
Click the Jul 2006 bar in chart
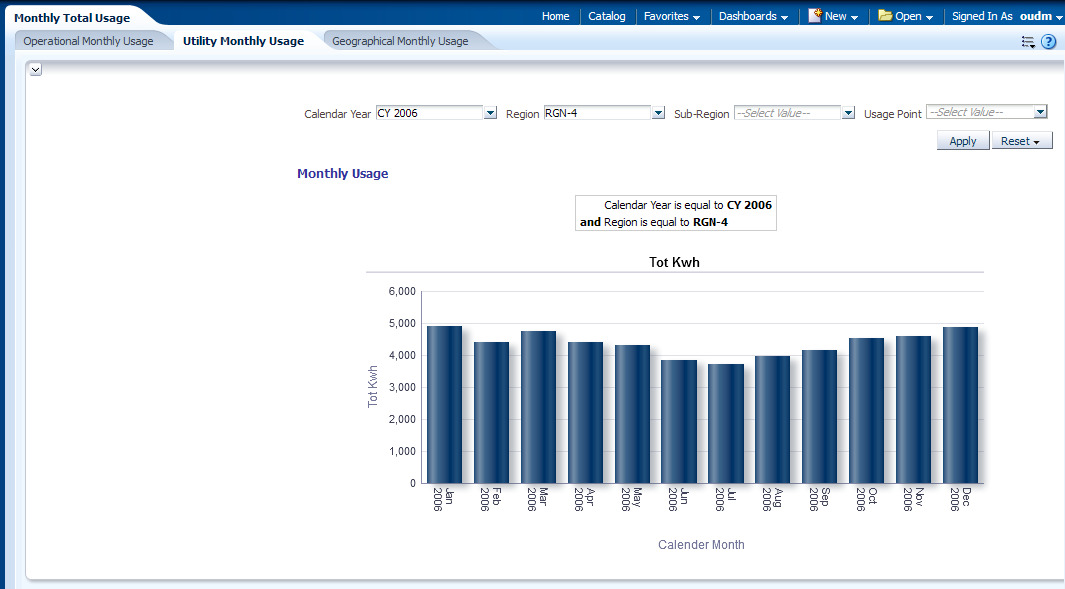(726, 424)
